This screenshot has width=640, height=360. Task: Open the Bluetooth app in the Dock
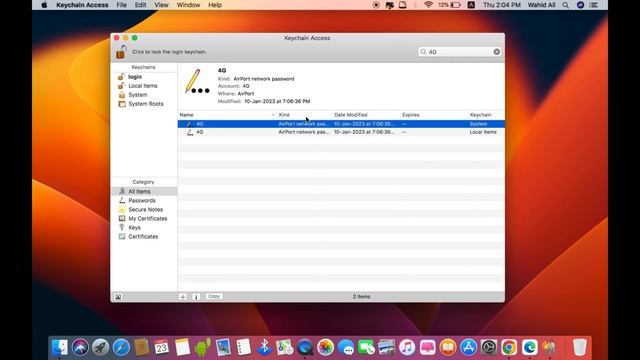(264, 347)
